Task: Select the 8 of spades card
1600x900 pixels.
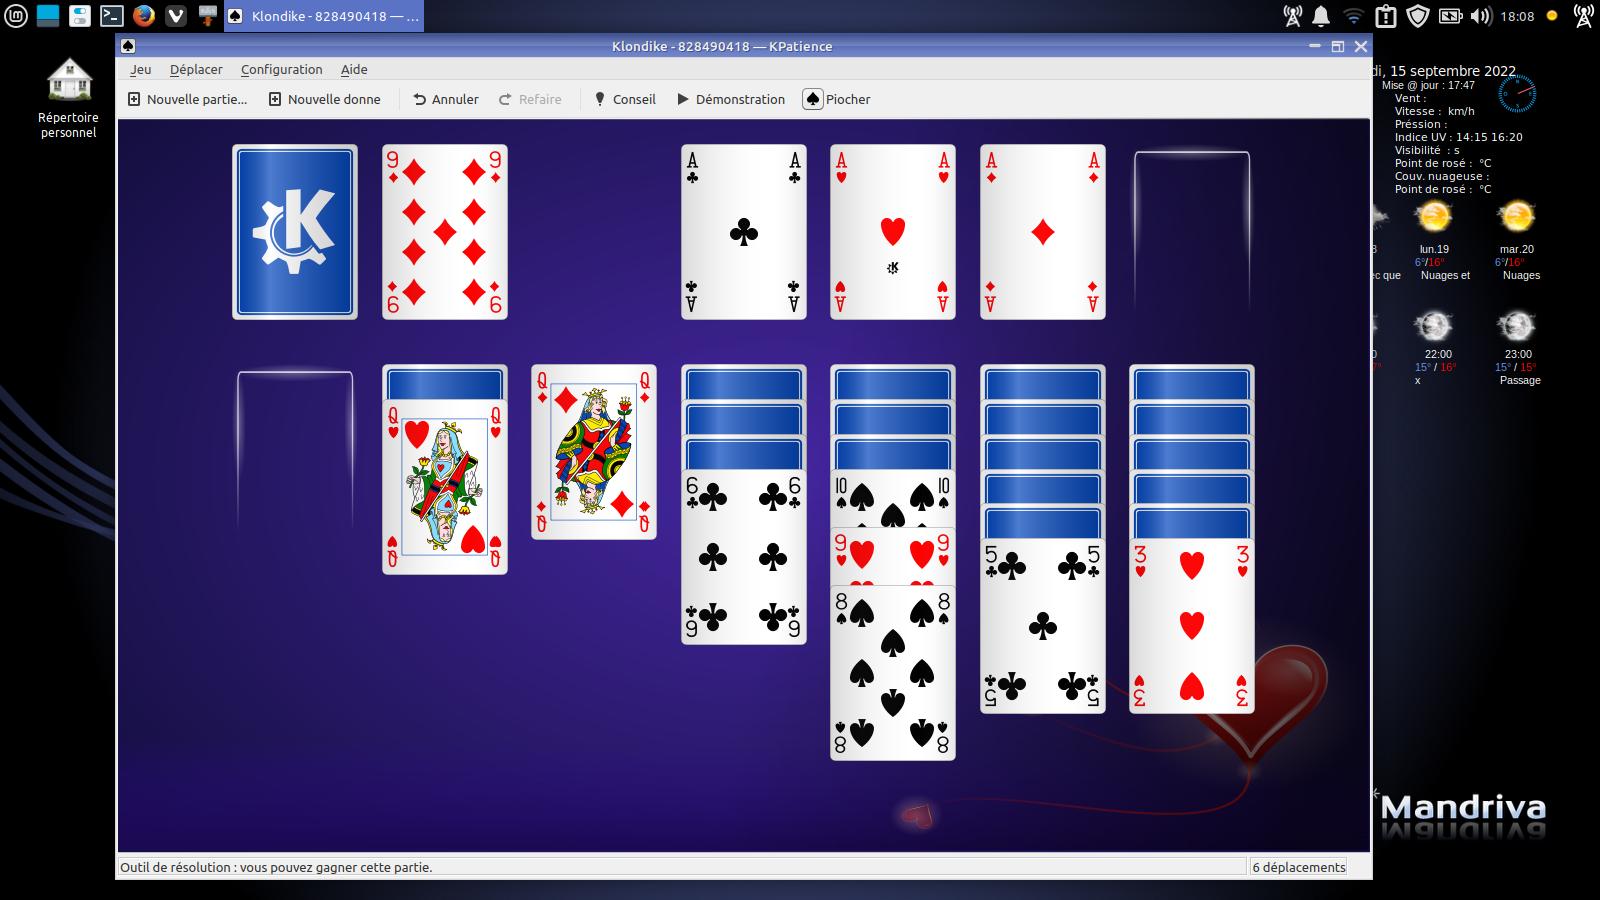Action: pyautogui.click(x=893, y=673)
